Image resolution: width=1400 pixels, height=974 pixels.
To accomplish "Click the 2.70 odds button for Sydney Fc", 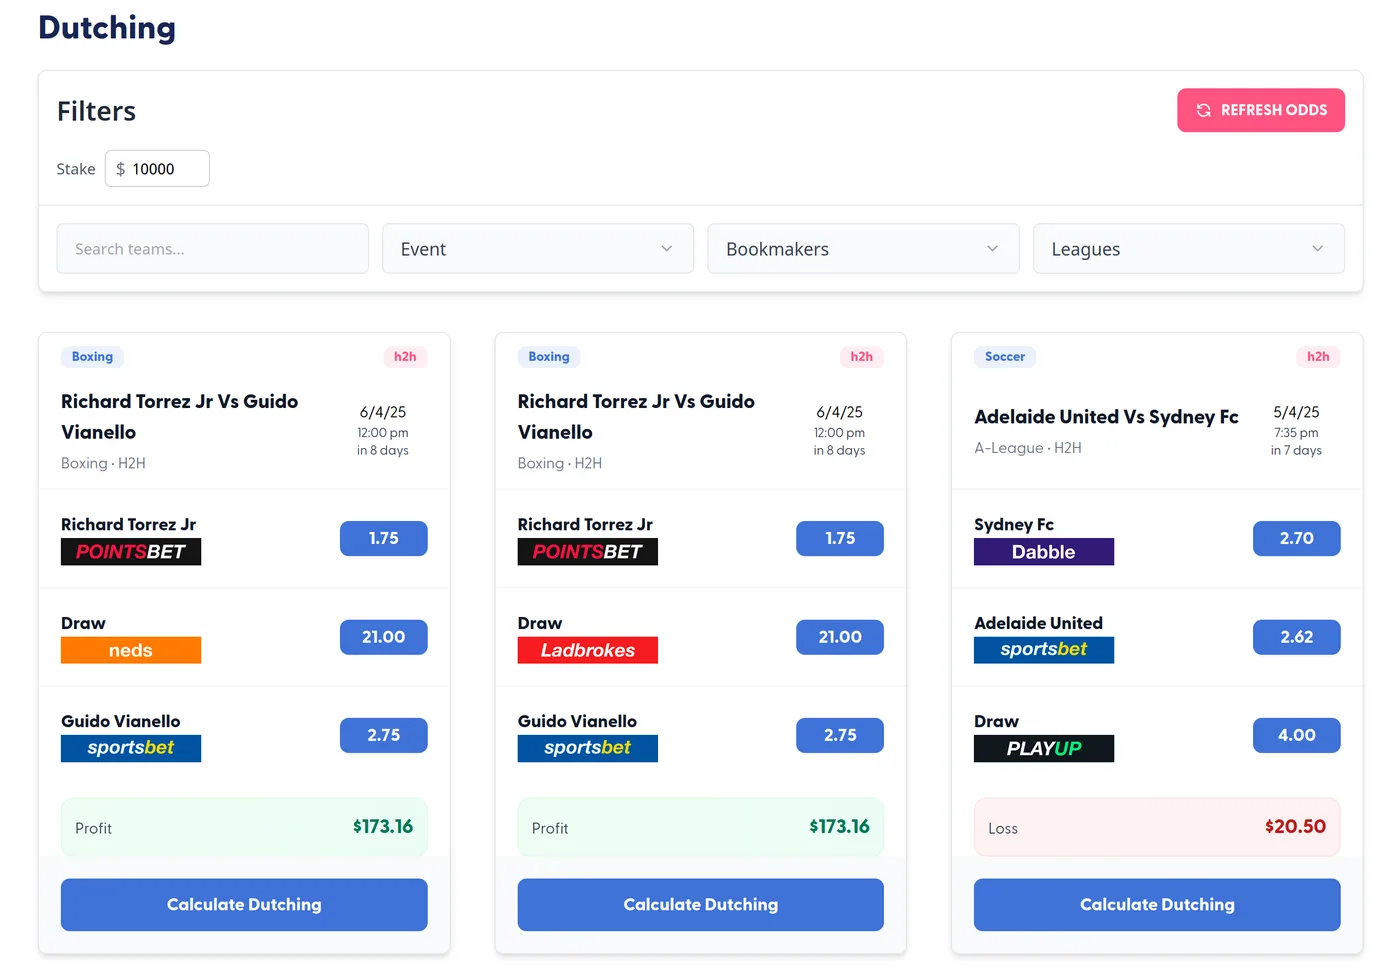I will point(1296,538).
